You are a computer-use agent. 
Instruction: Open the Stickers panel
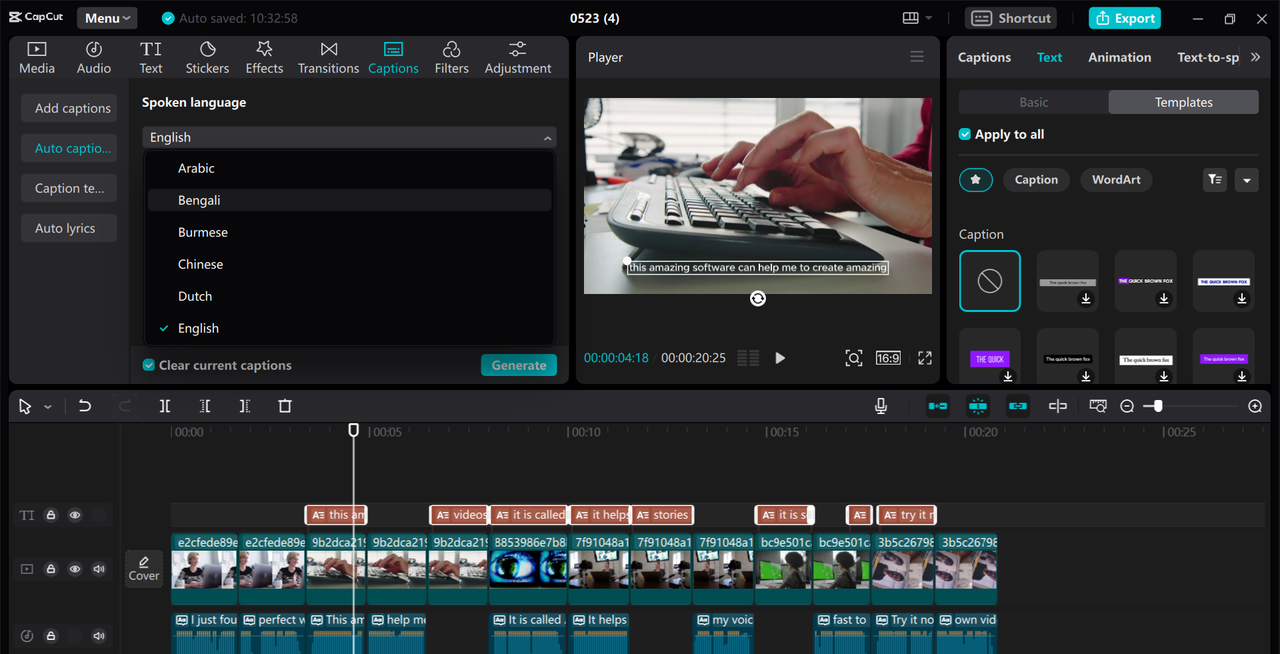[207, 58]
